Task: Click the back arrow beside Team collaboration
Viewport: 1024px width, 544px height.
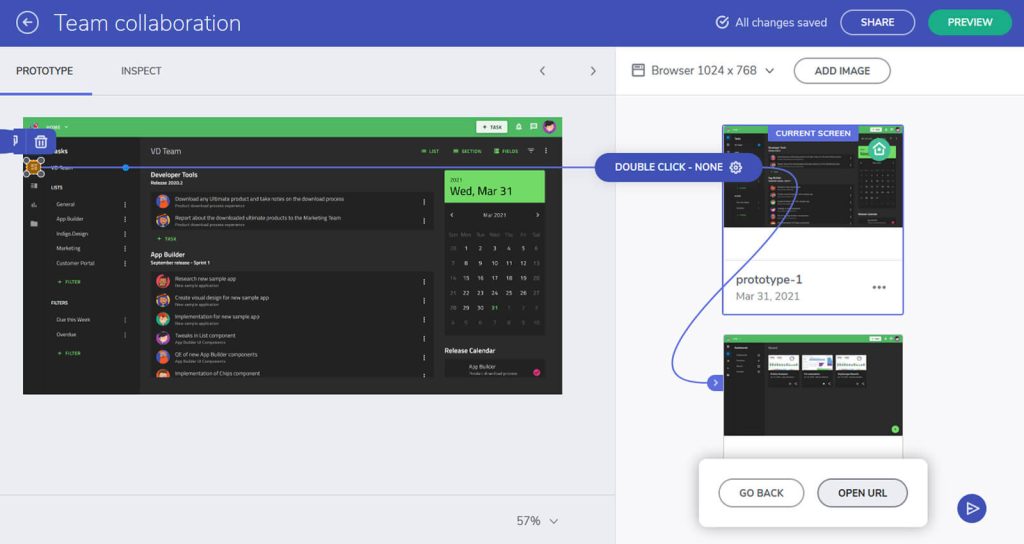Action: tap(27, 23)
